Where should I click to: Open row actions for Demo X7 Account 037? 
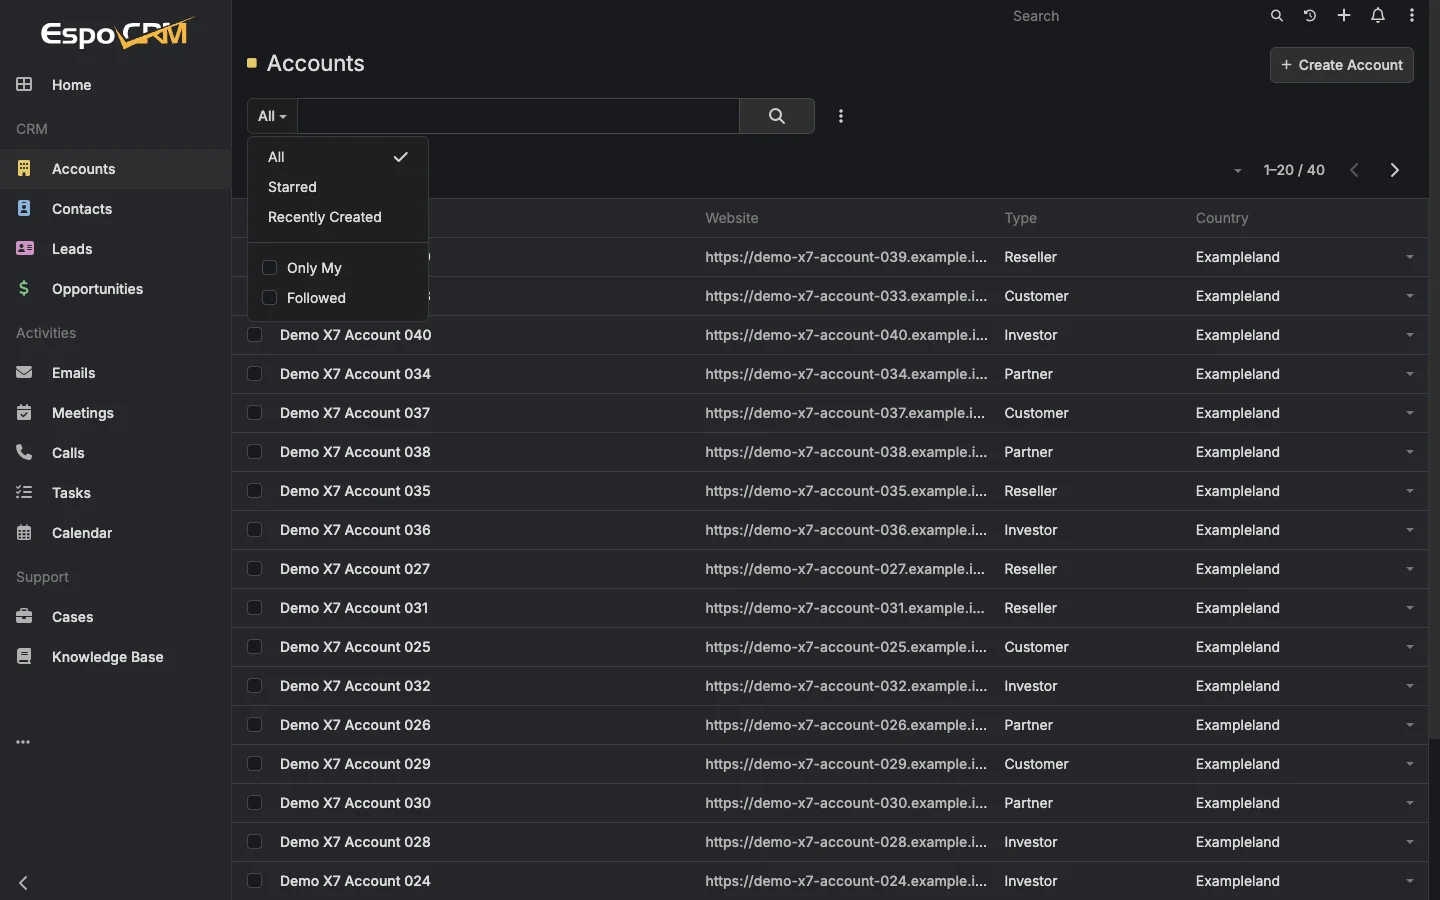pyautogui.click(x=1410, y=413)
